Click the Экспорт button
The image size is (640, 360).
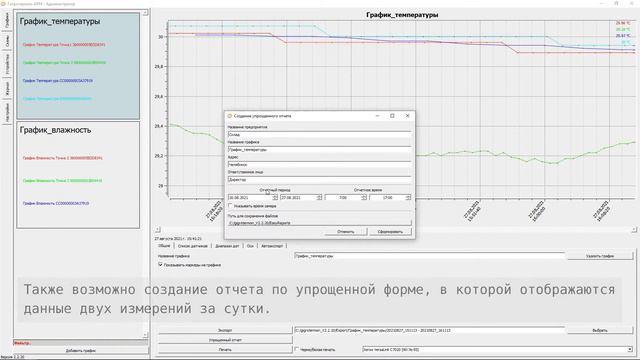coord(225,330)
